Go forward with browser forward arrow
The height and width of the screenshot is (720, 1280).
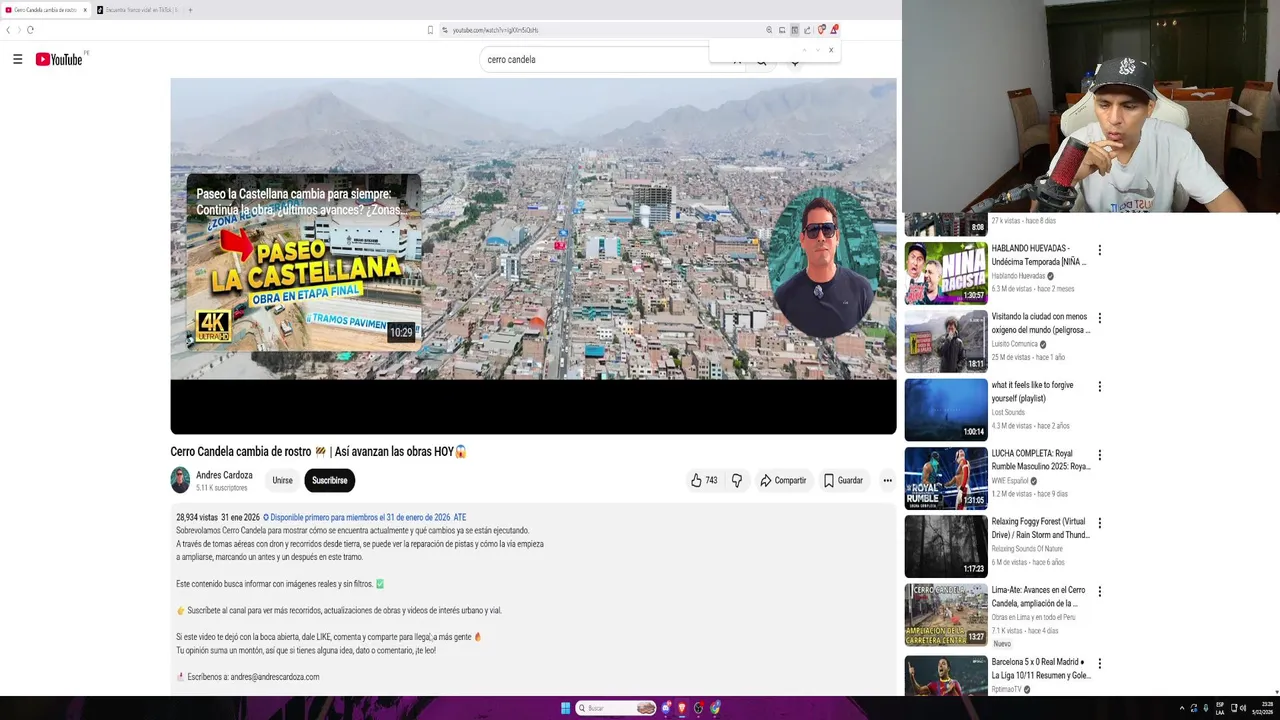(x=19, y=30)
